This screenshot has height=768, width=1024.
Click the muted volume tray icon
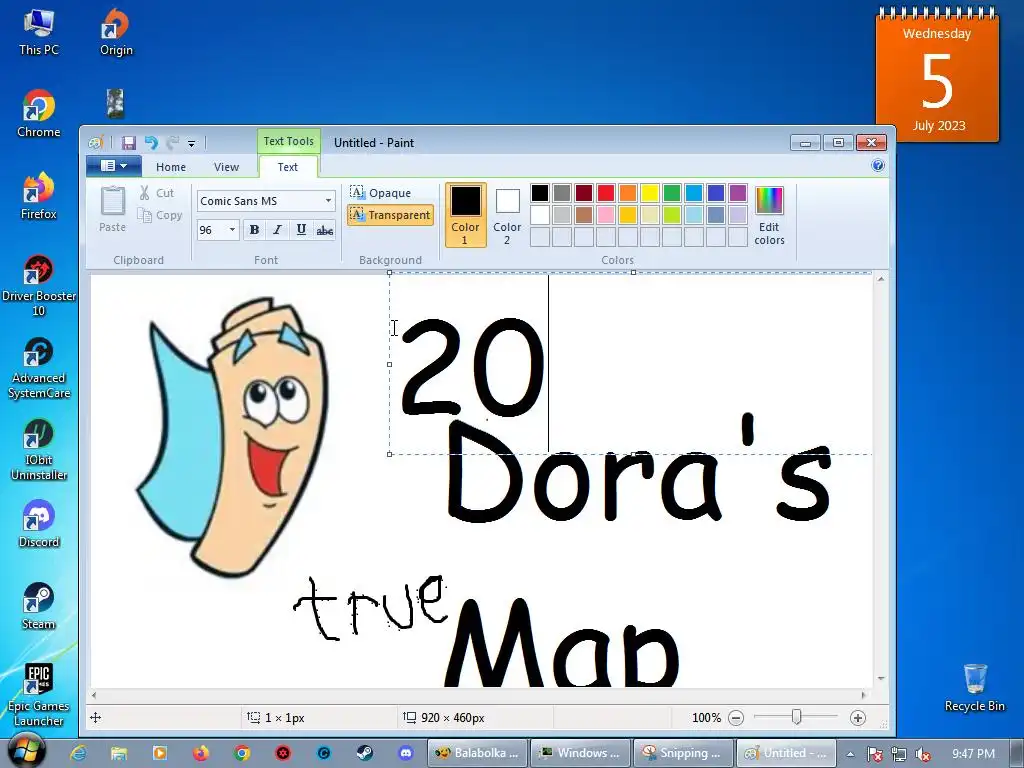[x=923, y=754]
